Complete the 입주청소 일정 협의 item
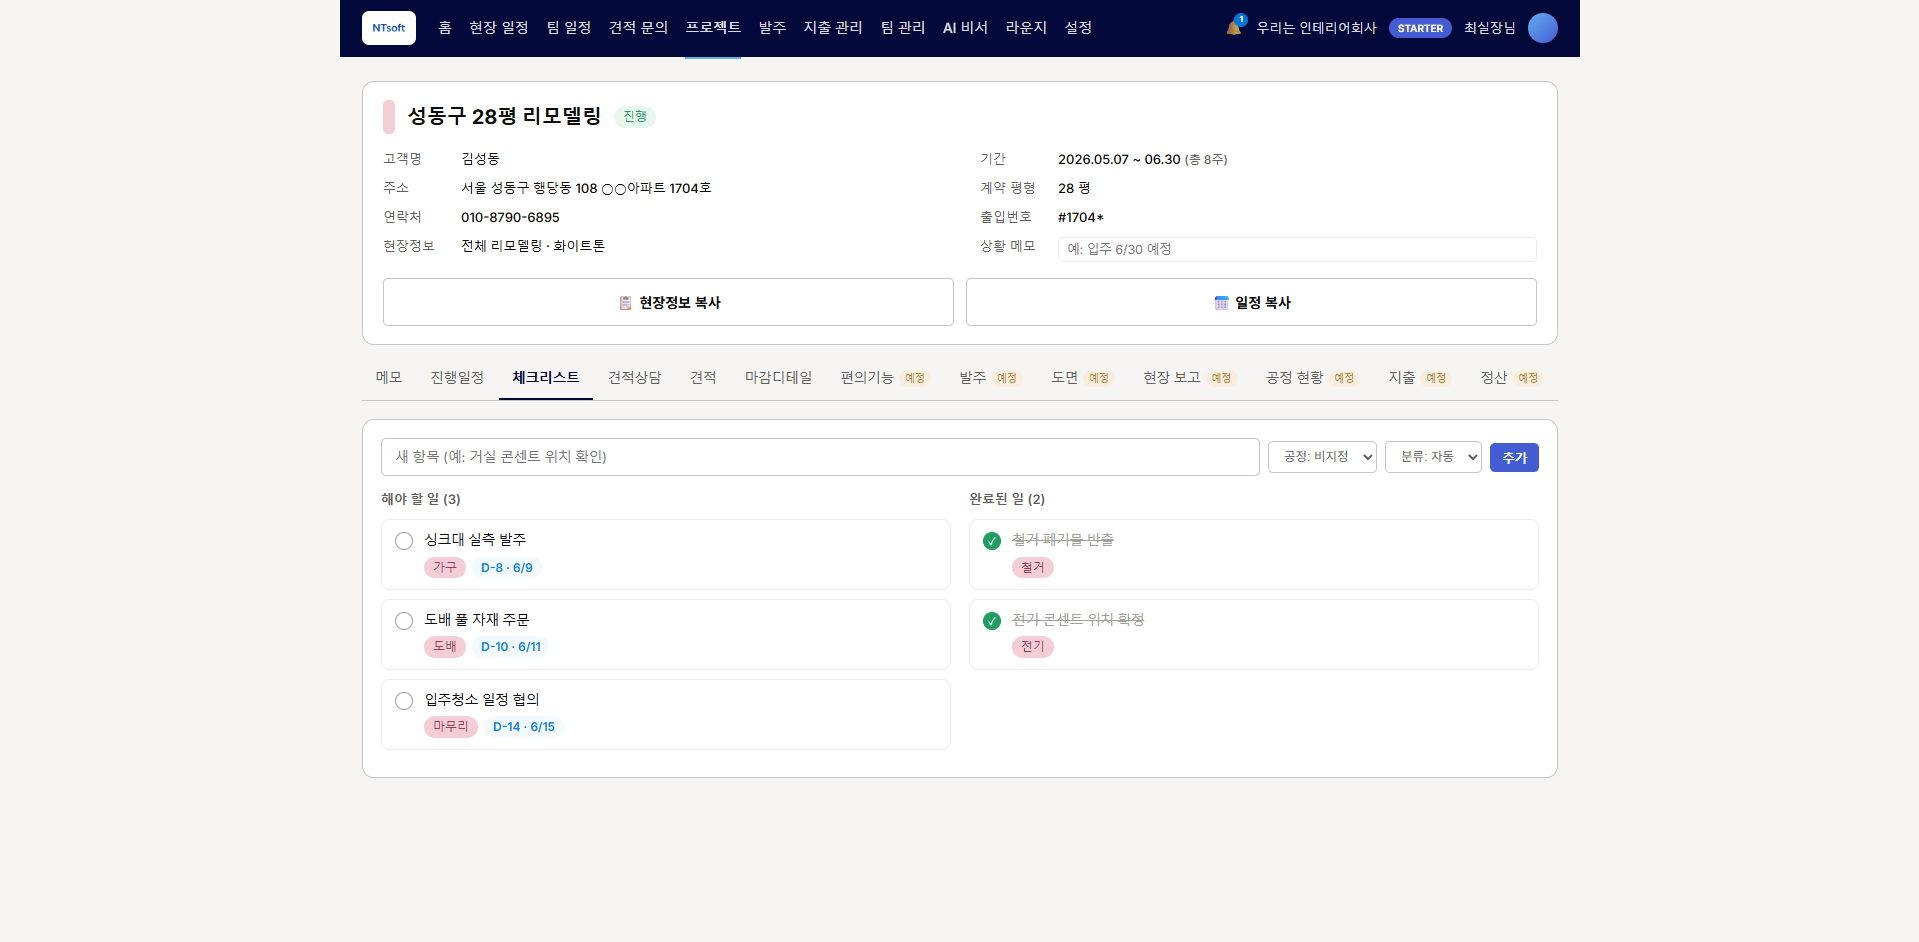 tap(404, 701)
